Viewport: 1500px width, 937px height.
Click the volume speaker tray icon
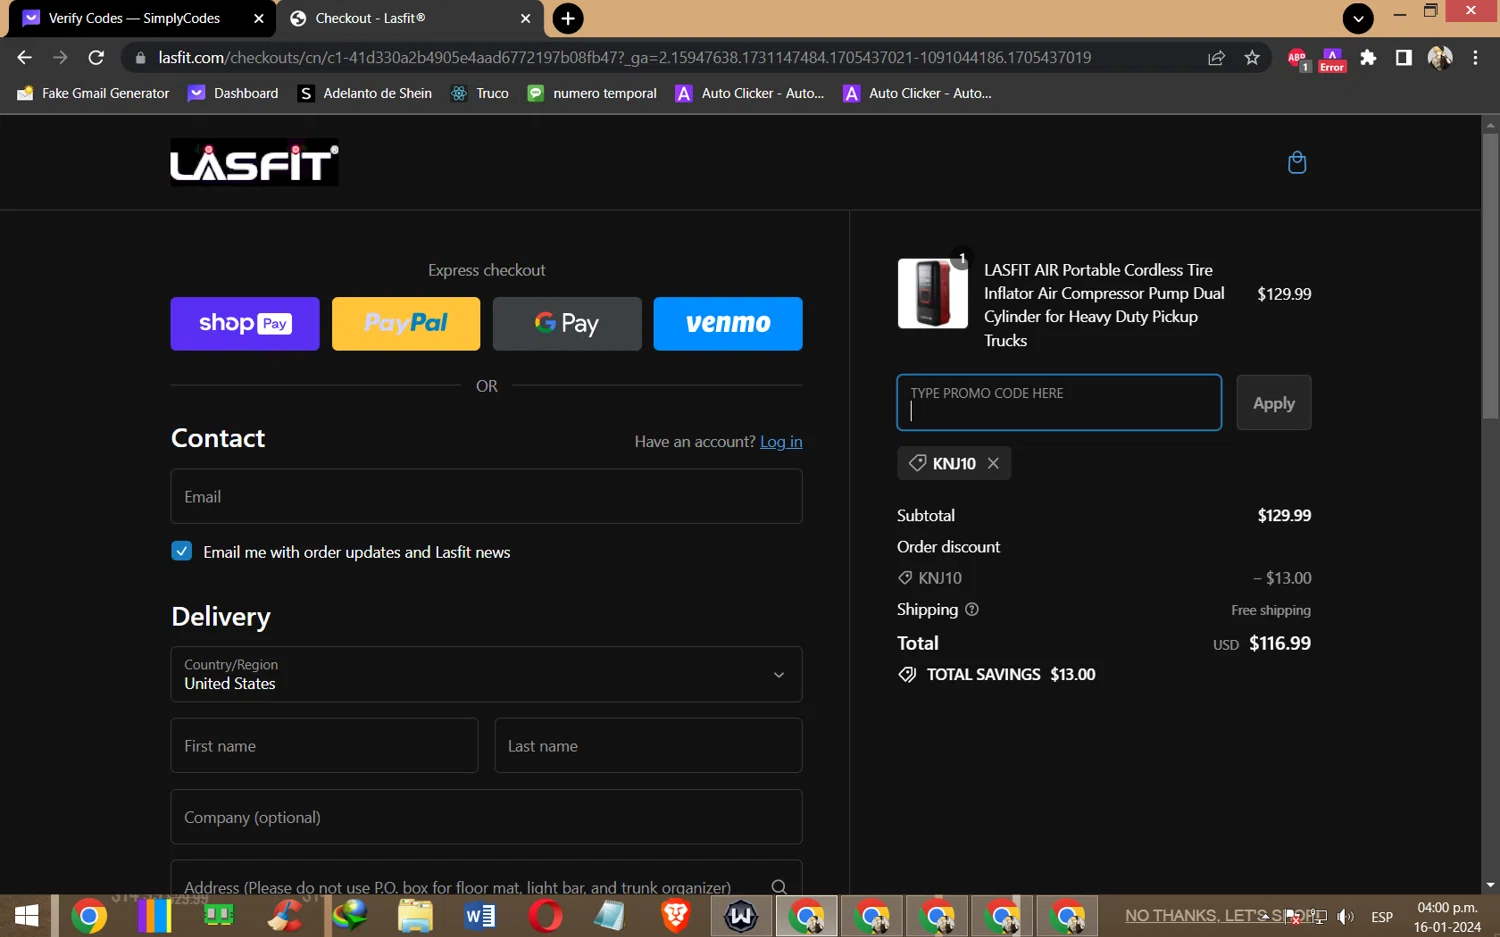1346,916
